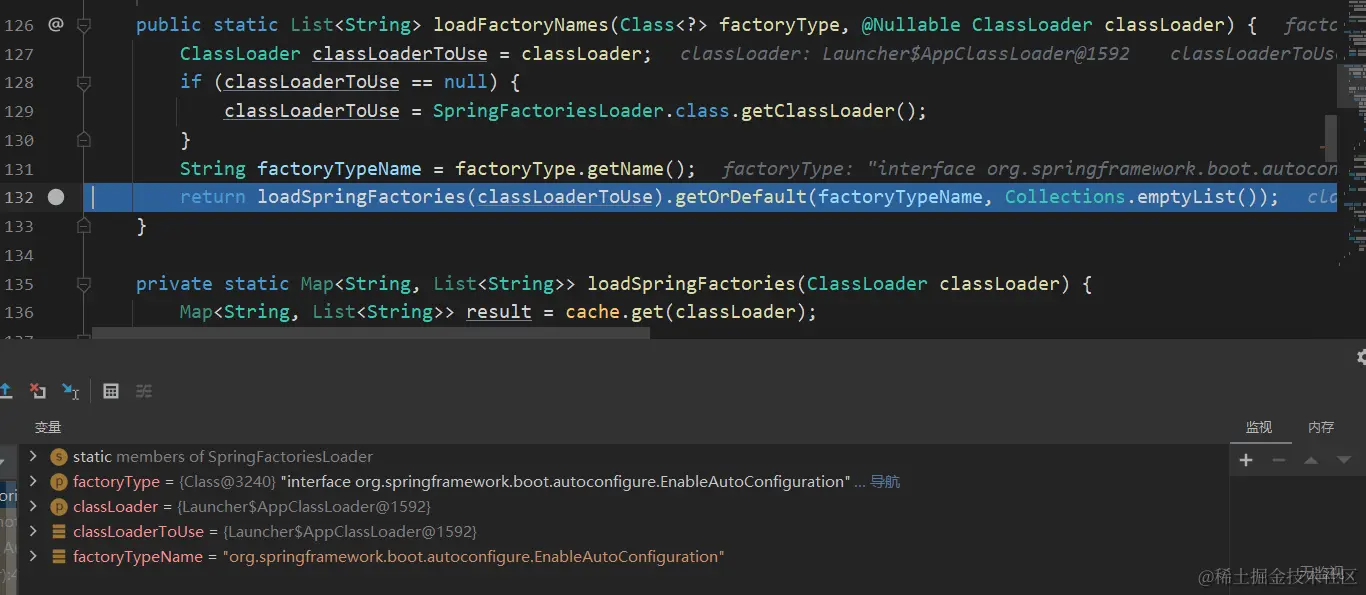Click the Drop Frame icon with red X
Screen dimensions: 1366x595
click(37, 391)
